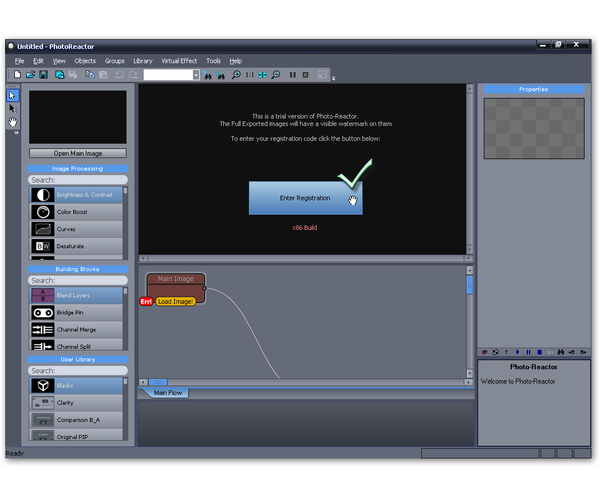Click the T text icon under Properties
This screenshot has width=600, height=500.
pyautogui.click(x=506, y=352)
